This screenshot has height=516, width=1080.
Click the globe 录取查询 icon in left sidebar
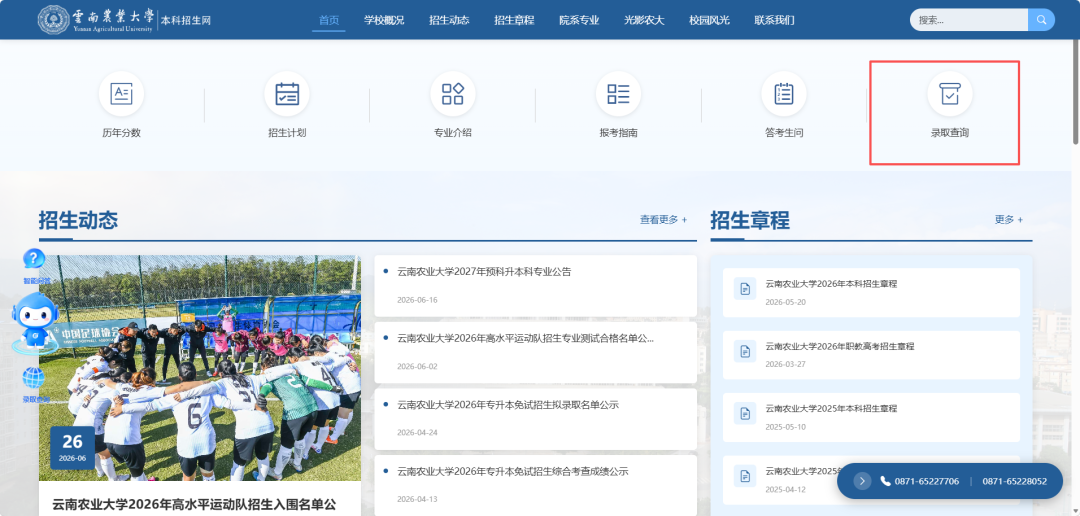coord(34,378)
